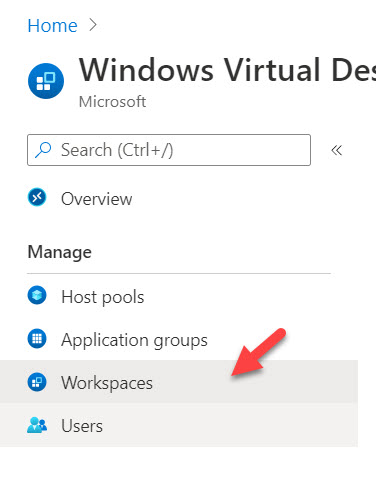Click the Users people icon
Viewport: 376px width, 491px height.
click(37, 425)
